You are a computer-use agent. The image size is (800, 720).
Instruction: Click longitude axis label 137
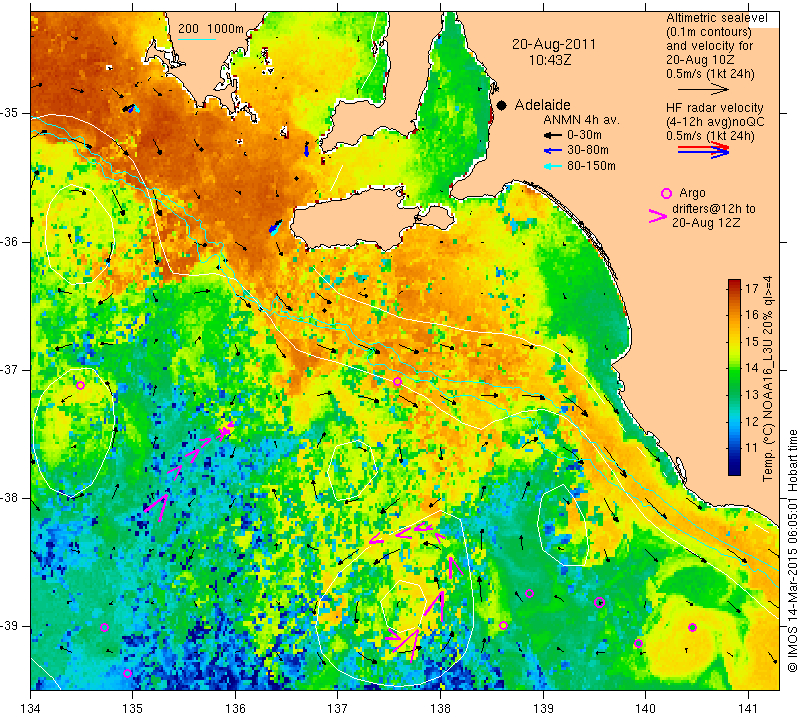pyautogui.click(x=338, y=709)
